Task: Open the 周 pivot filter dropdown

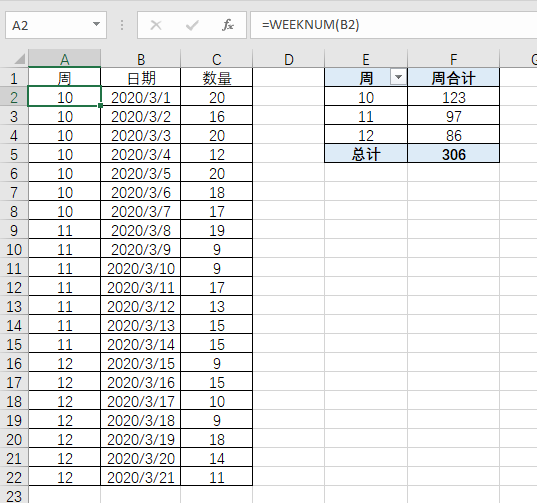Action: 398,77
